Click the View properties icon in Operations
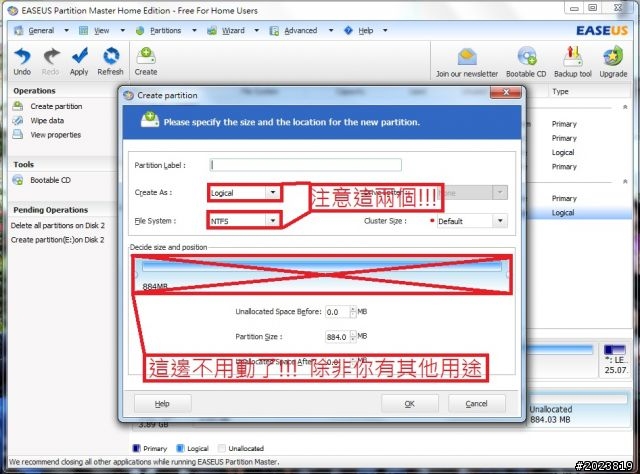Viewport: 640px width, 474px height. point(18,134)
